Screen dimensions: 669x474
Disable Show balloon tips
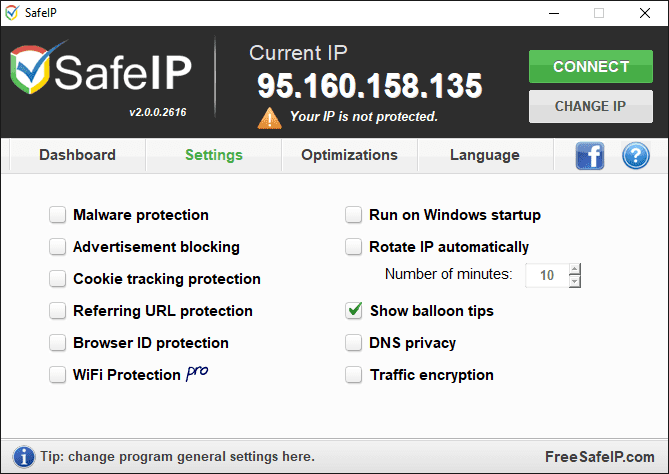(x=354, y=311)
